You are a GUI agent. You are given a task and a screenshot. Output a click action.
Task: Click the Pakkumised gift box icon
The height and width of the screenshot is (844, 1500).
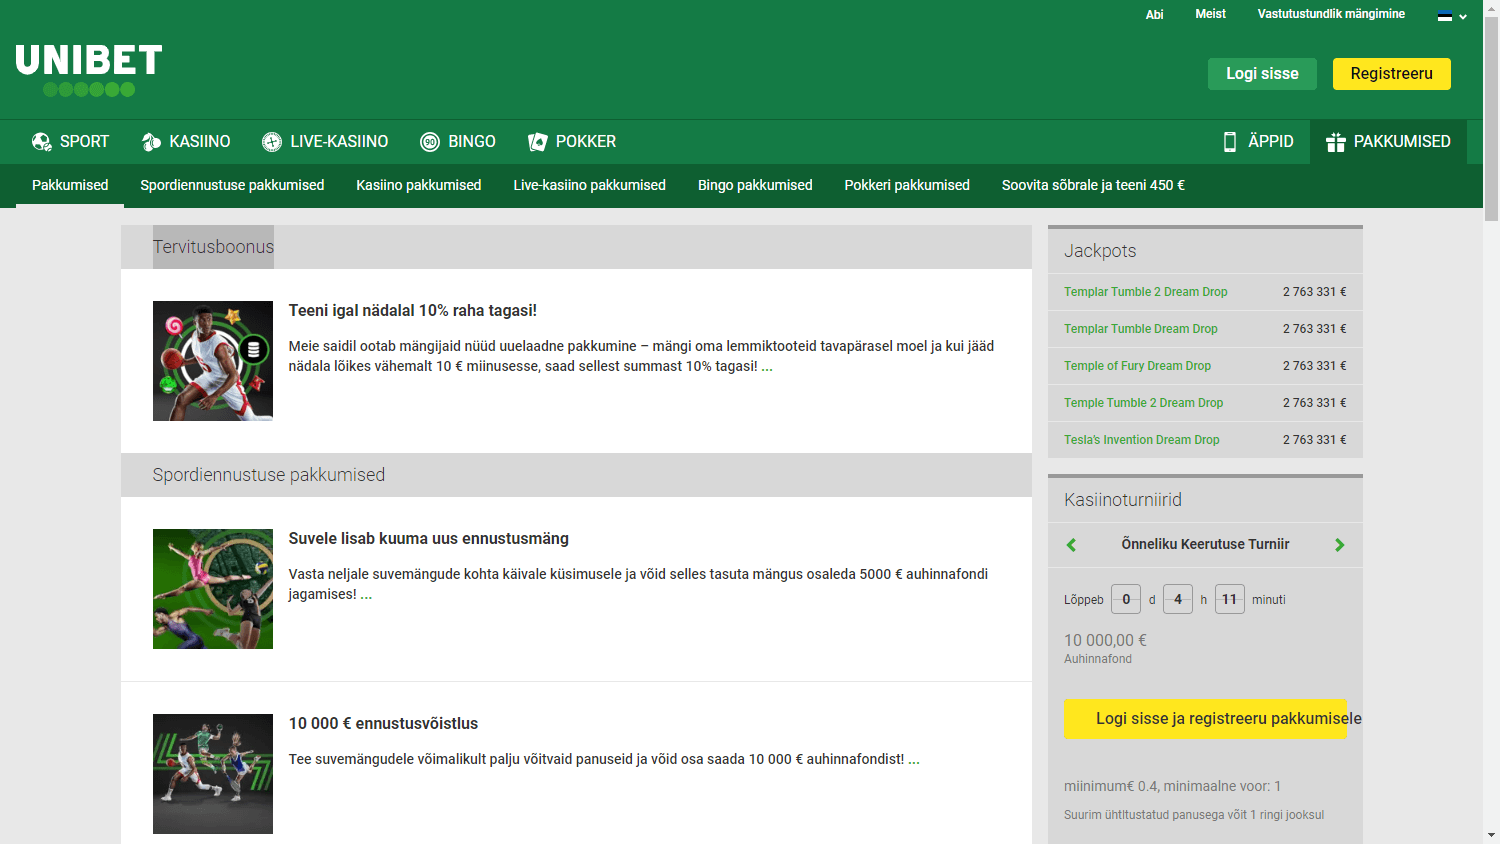click(x=1336, y=142)
